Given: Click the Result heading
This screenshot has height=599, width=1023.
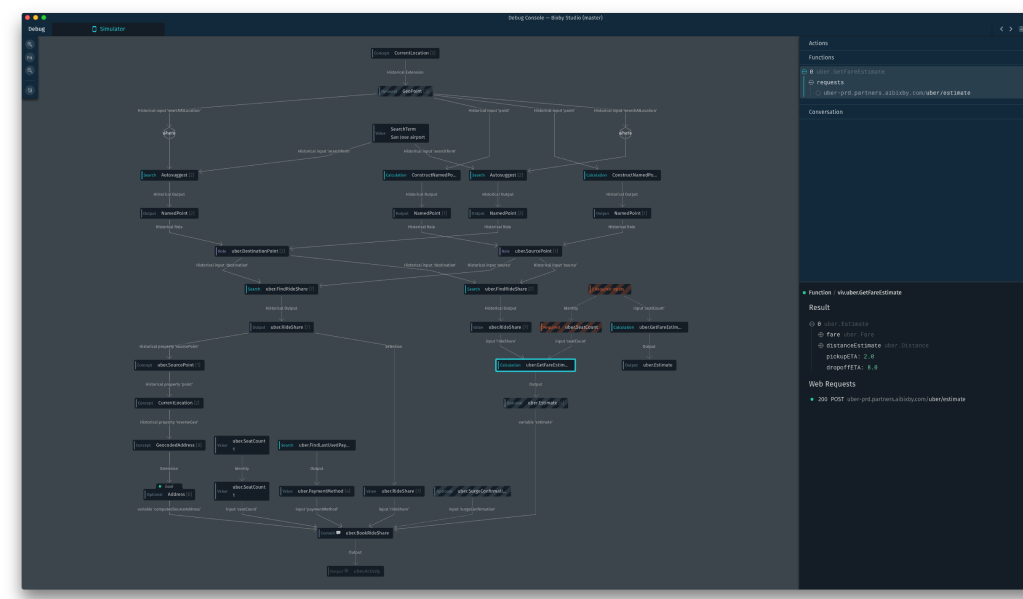Looking at the screenshot, I should point(819,307).
